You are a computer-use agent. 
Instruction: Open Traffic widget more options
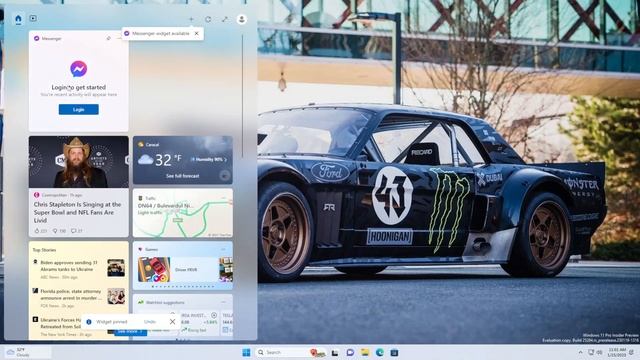coord(224,198)
